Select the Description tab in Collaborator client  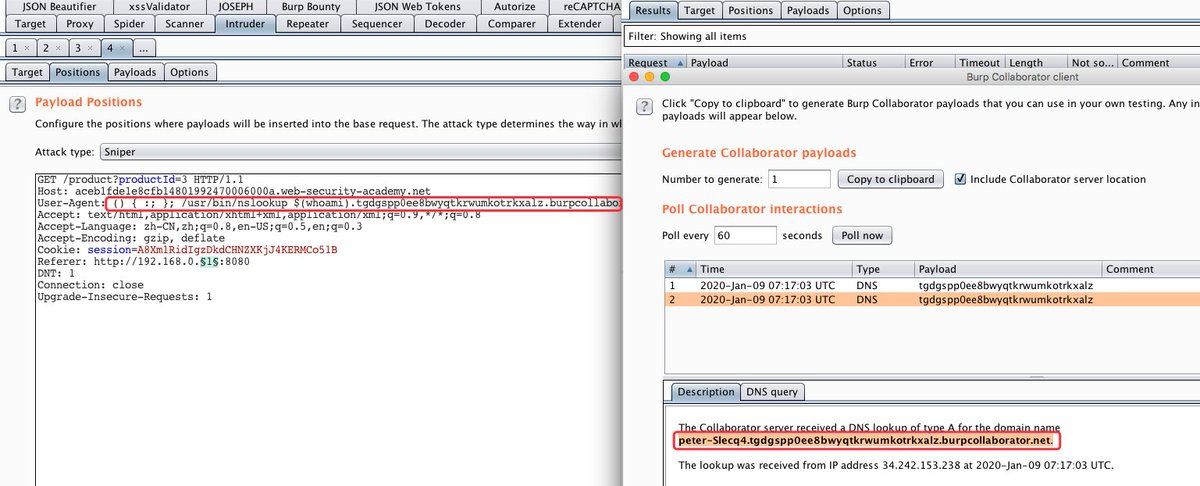[x=704, y=392]
